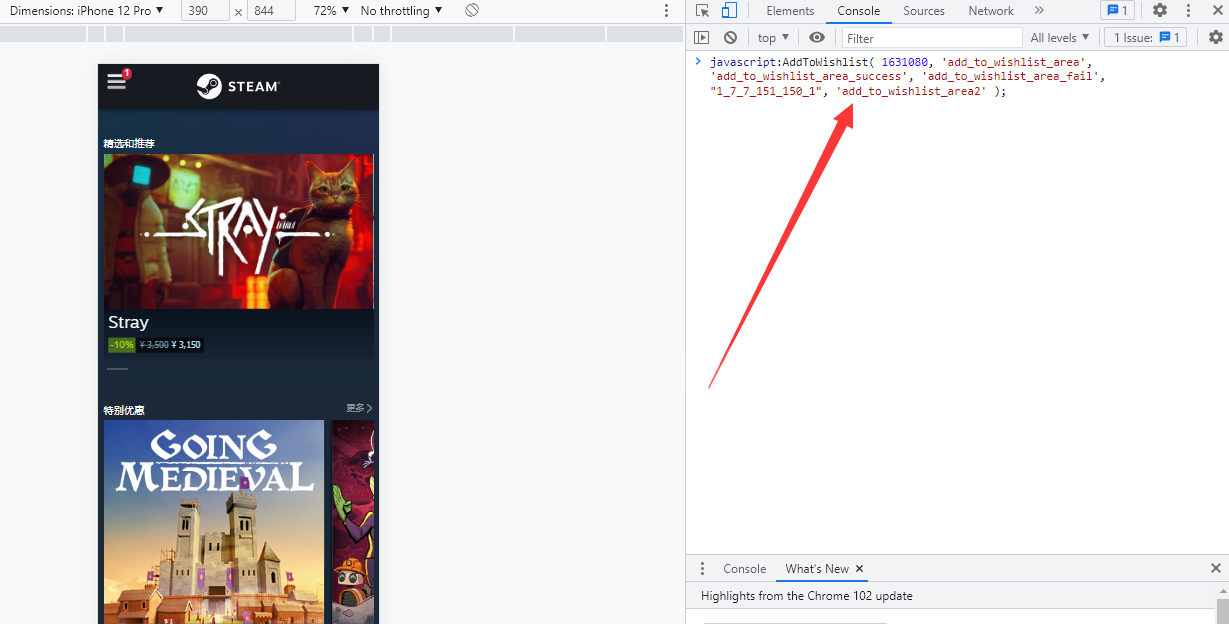This screenshot has width=1229, height=624.
Task: Click the console prompt arrow
Action: (x=698, y=62)
